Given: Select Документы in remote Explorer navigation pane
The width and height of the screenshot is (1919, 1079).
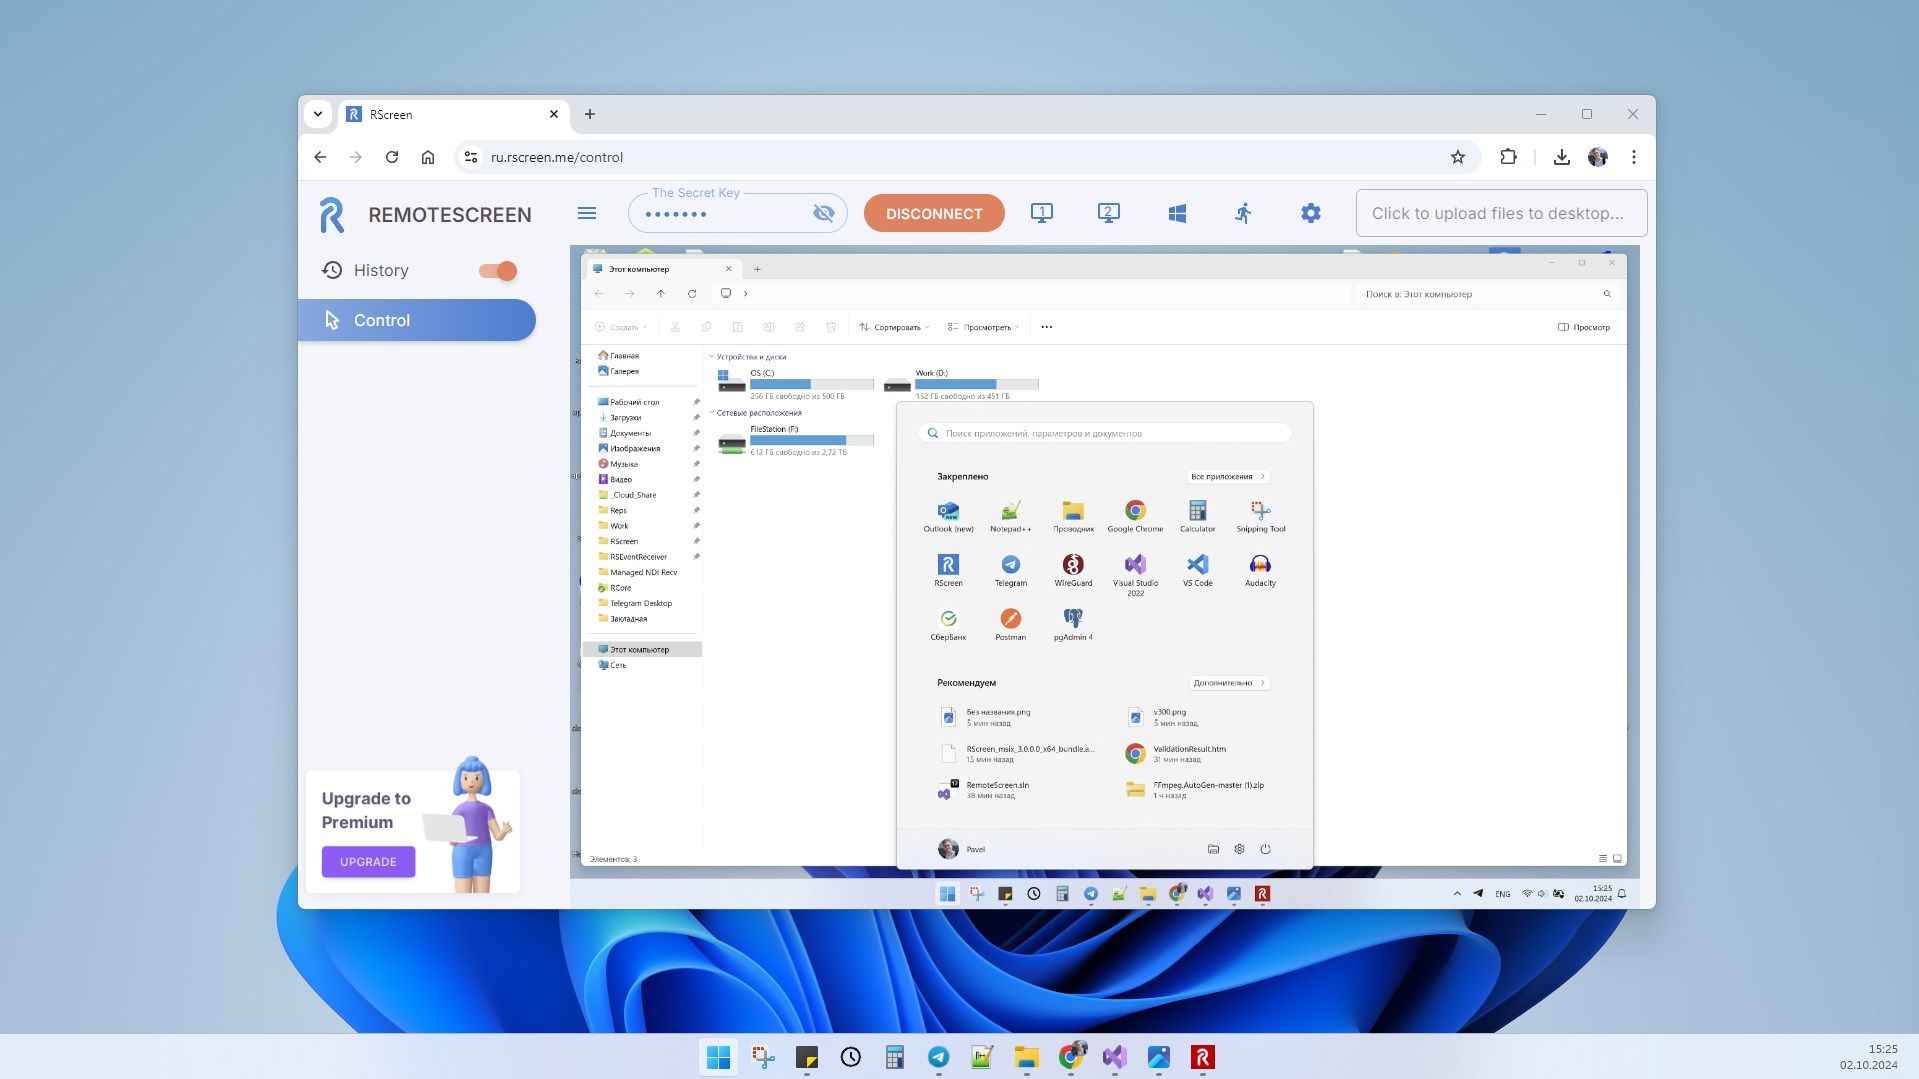Looking at the screenshot, I should tap(630, 433).
